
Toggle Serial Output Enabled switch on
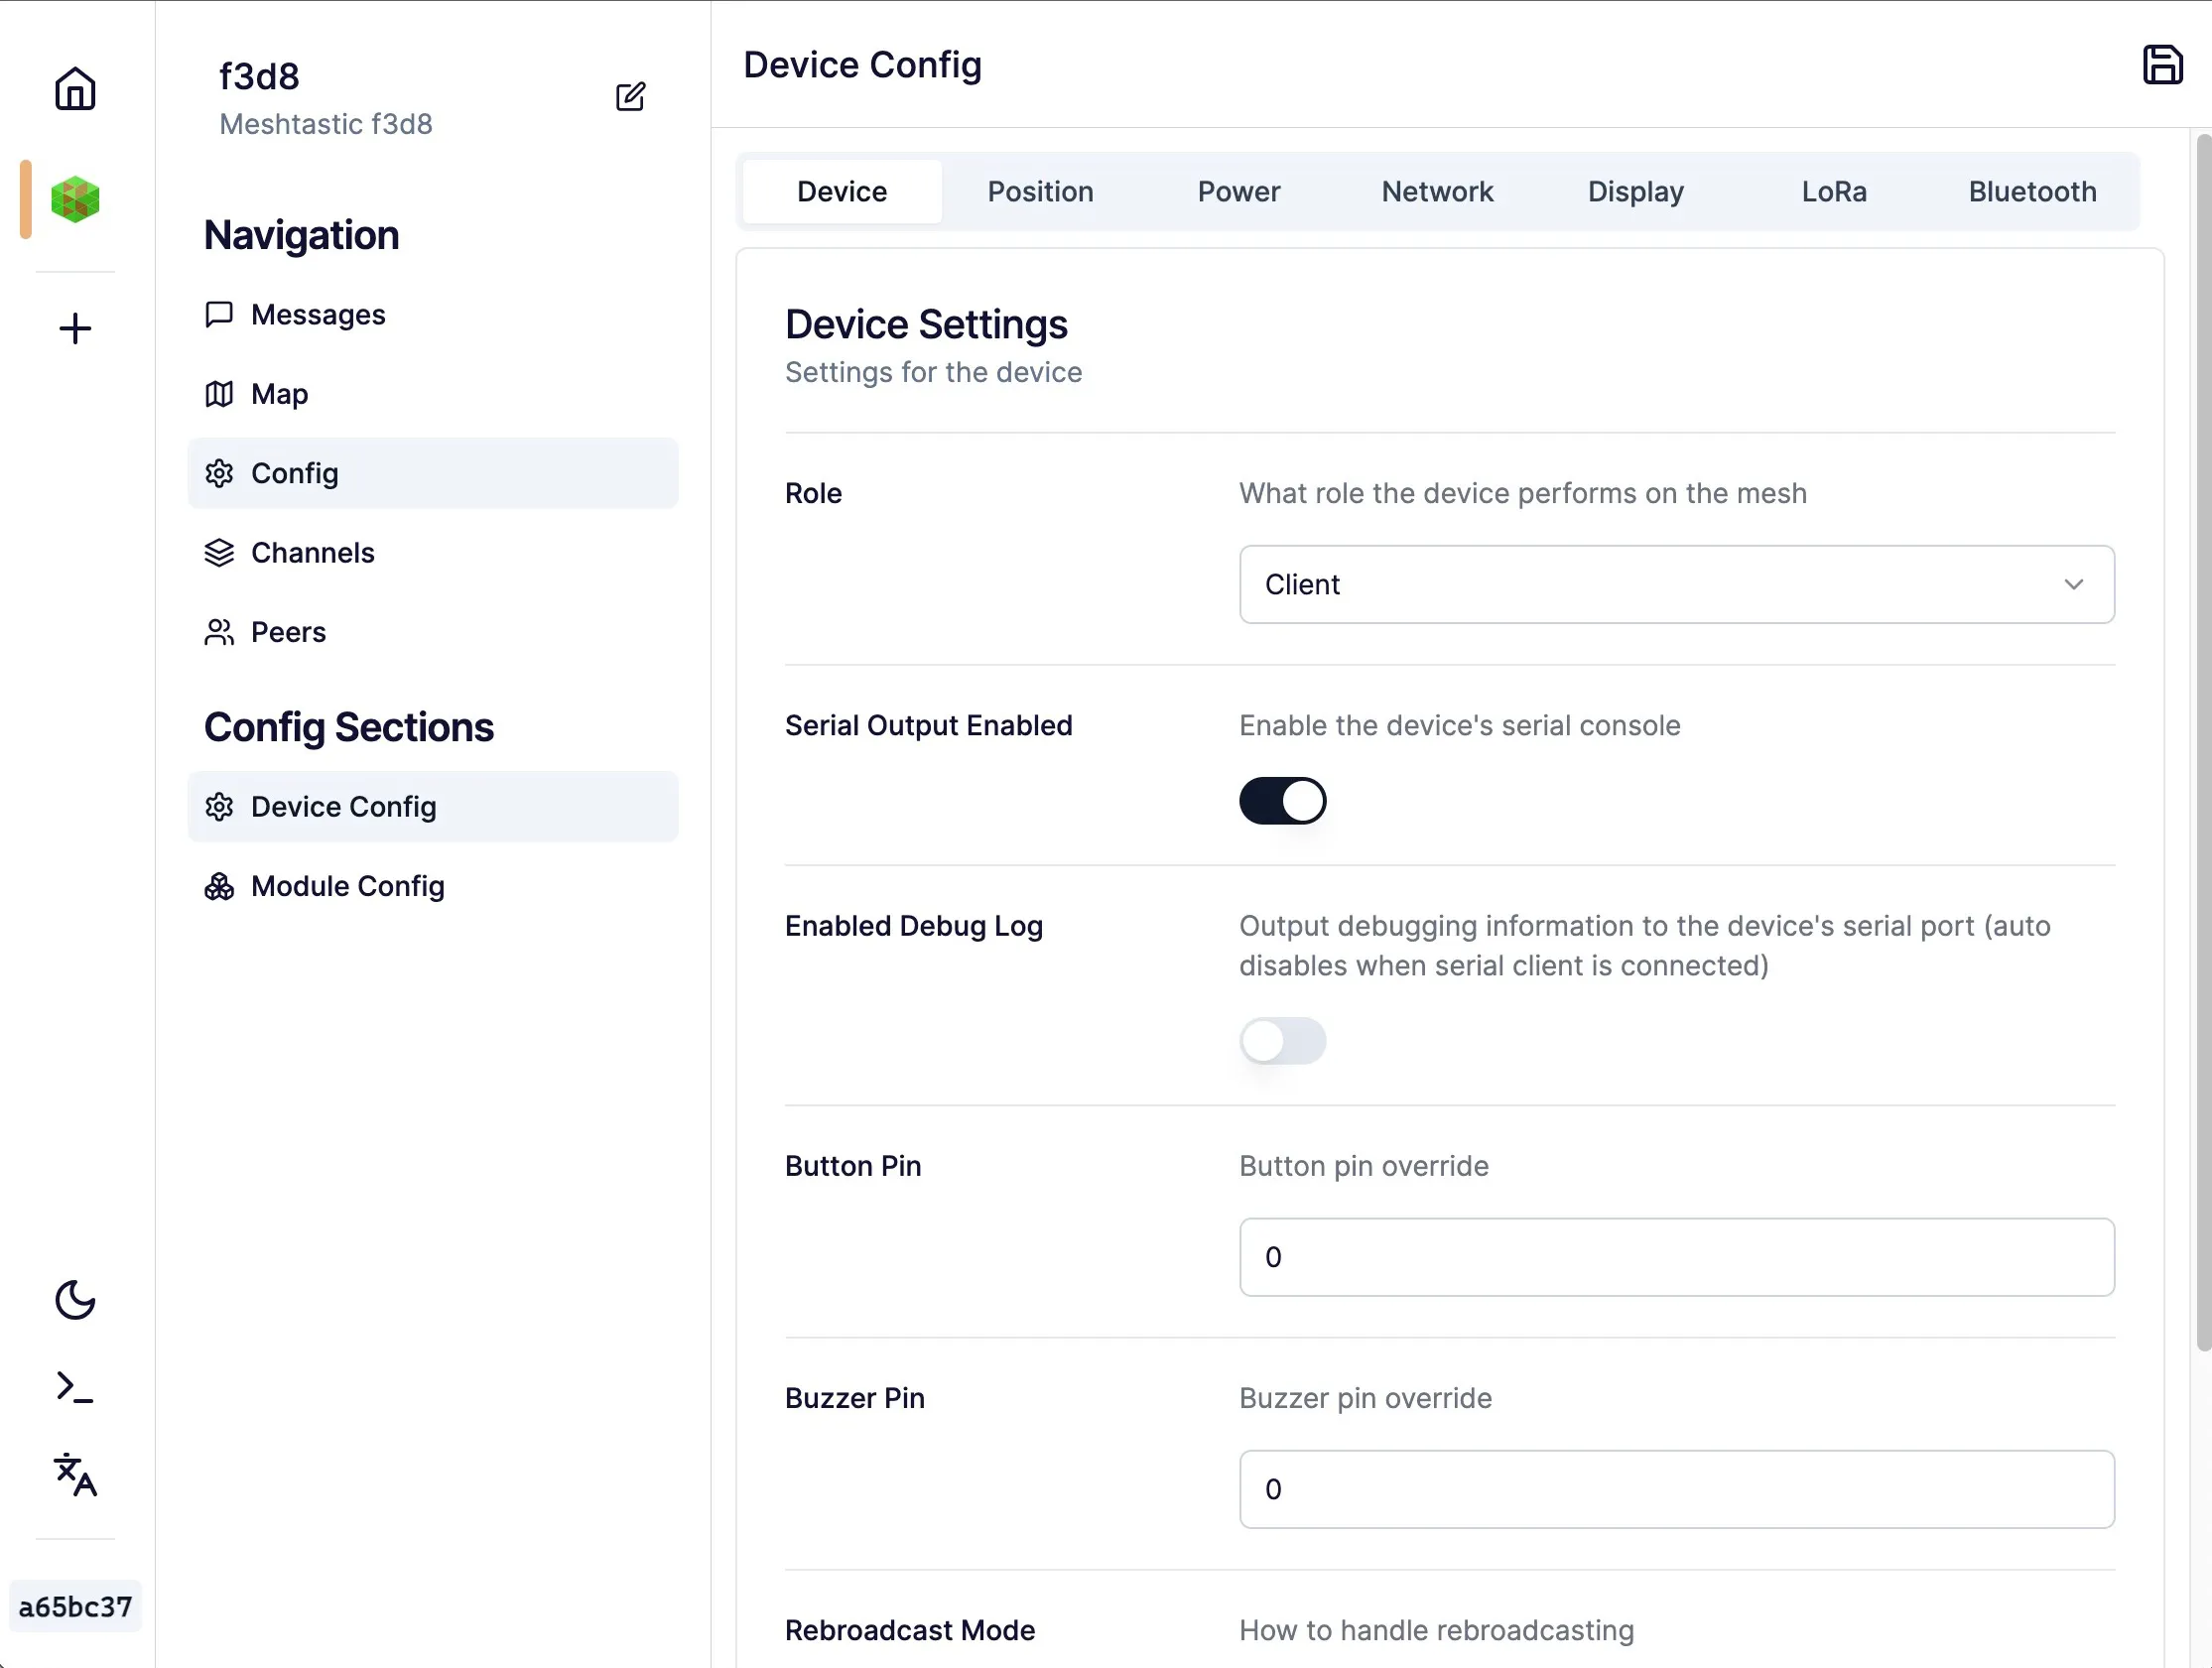pos(1284,801)
